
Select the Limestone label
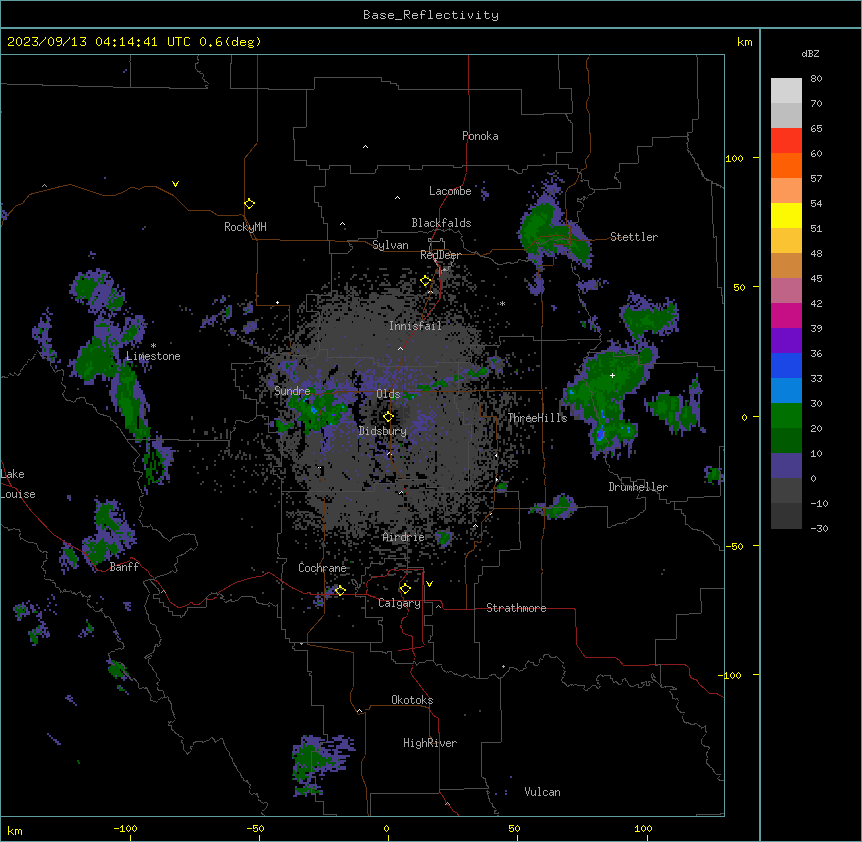pyautogui.click(x=153, y=356)
